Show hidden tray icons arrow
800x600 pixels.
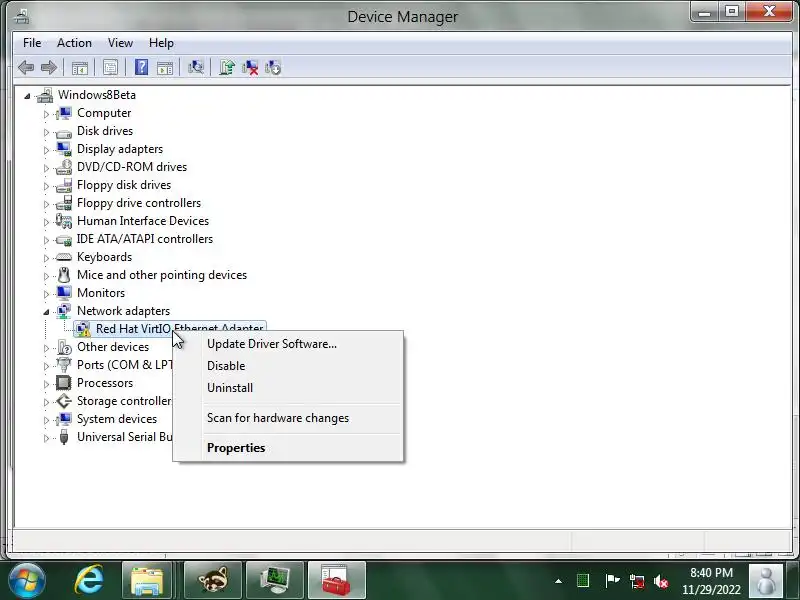click(559, 581)
